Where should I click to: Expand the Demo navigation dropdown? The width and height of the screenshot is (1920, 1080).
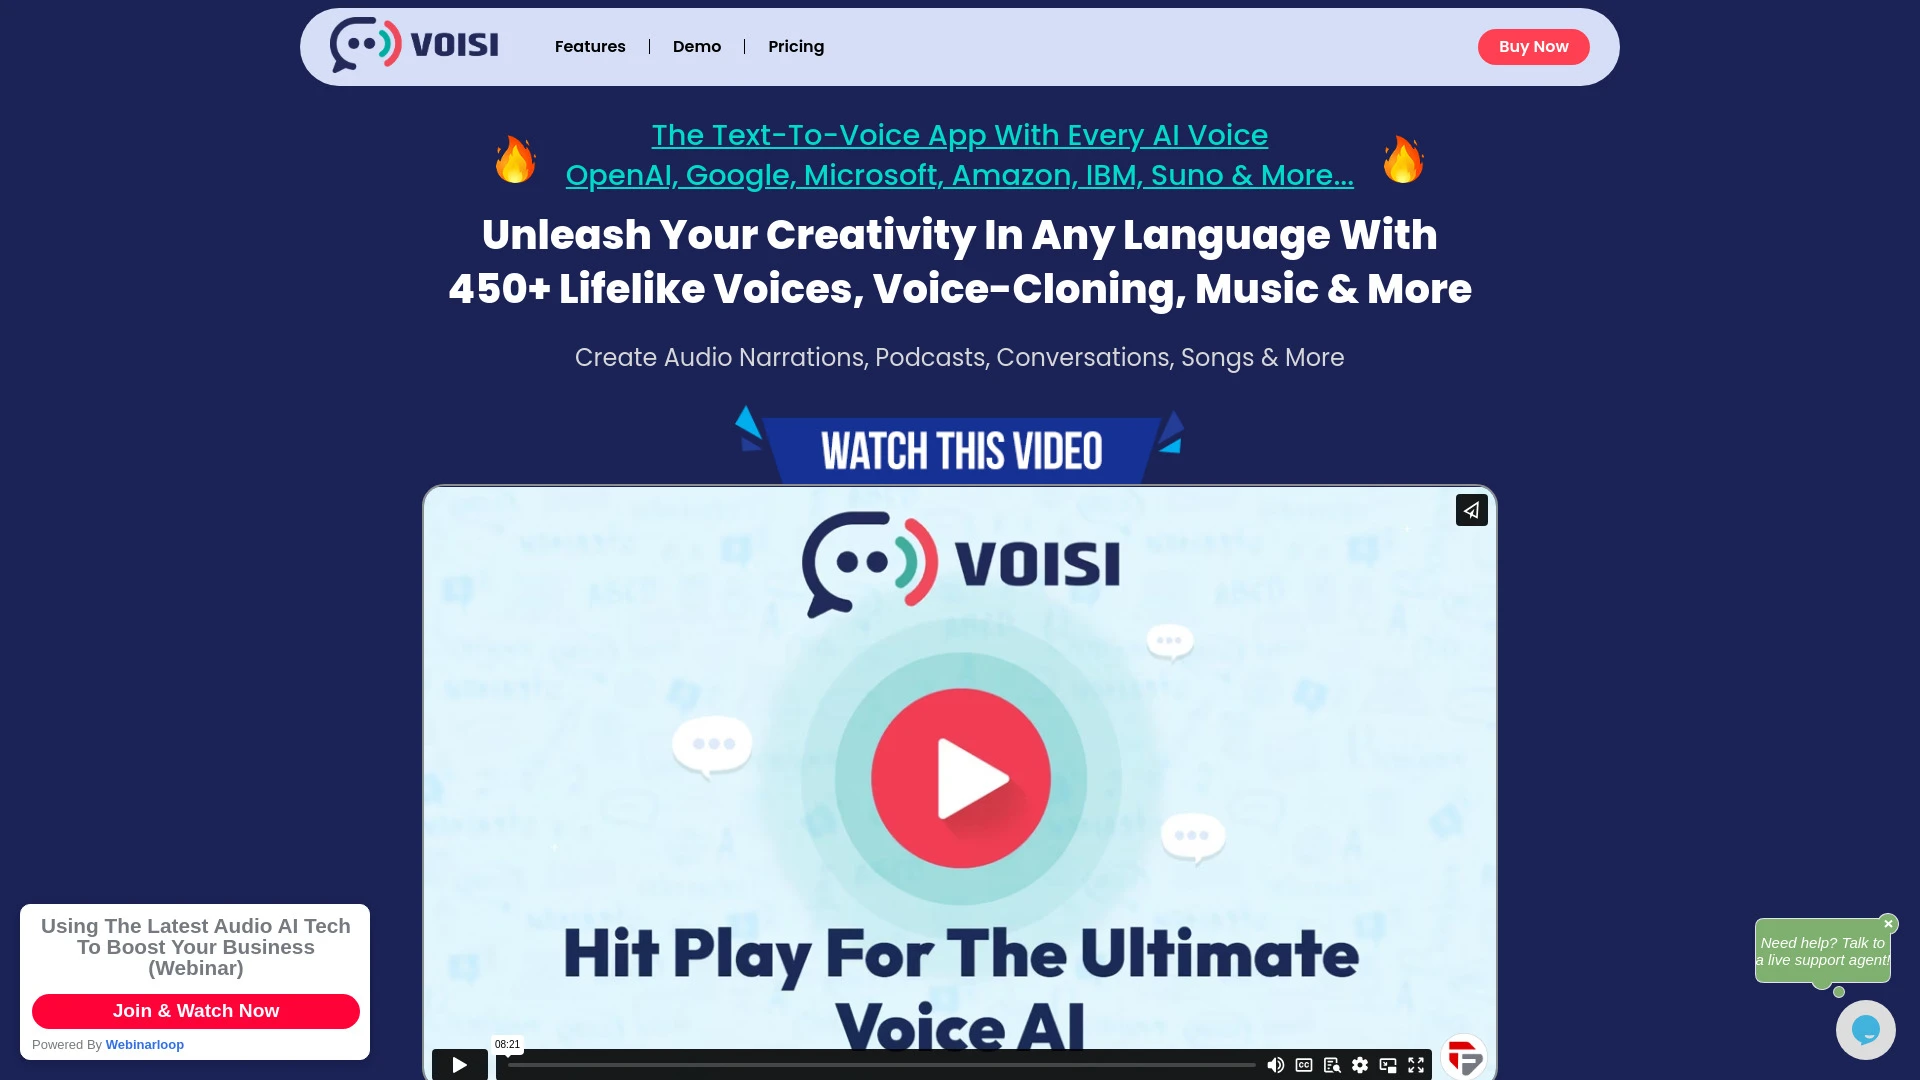coord(696,46)
